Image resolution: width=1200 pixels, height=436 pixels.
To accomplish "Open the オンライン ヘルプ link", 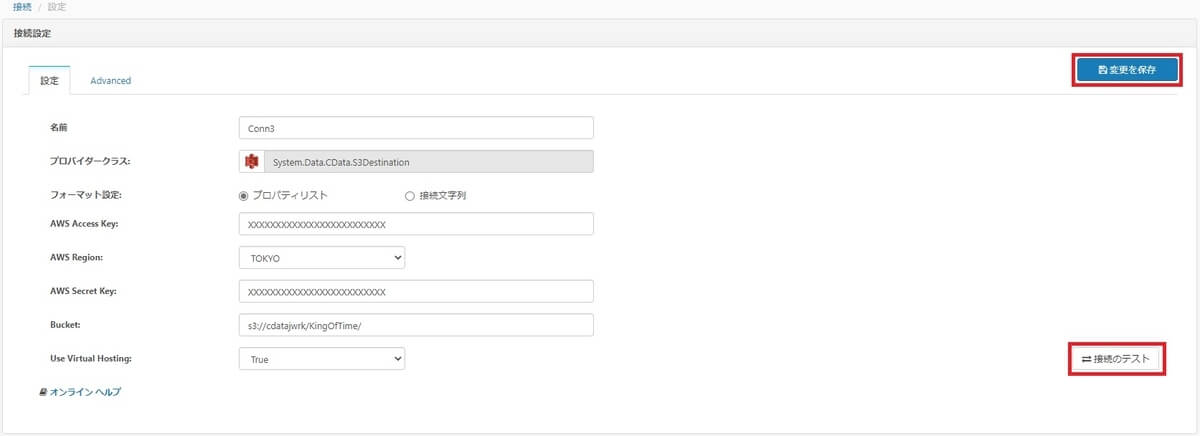I will pos(85,392).
